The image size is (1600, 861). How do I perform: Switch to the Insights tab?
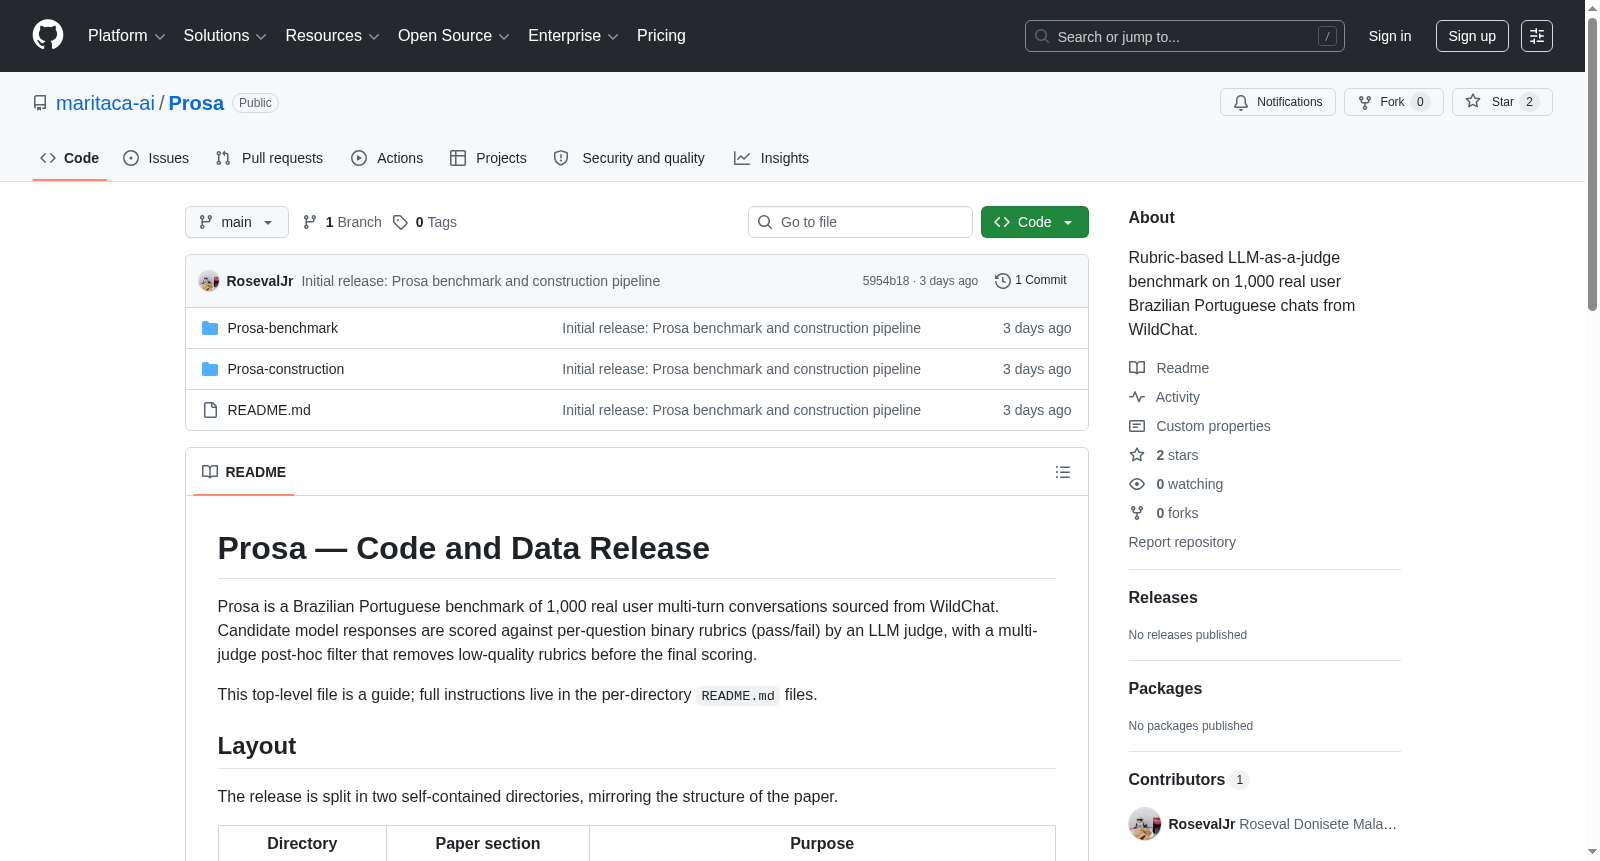[771, 158]
